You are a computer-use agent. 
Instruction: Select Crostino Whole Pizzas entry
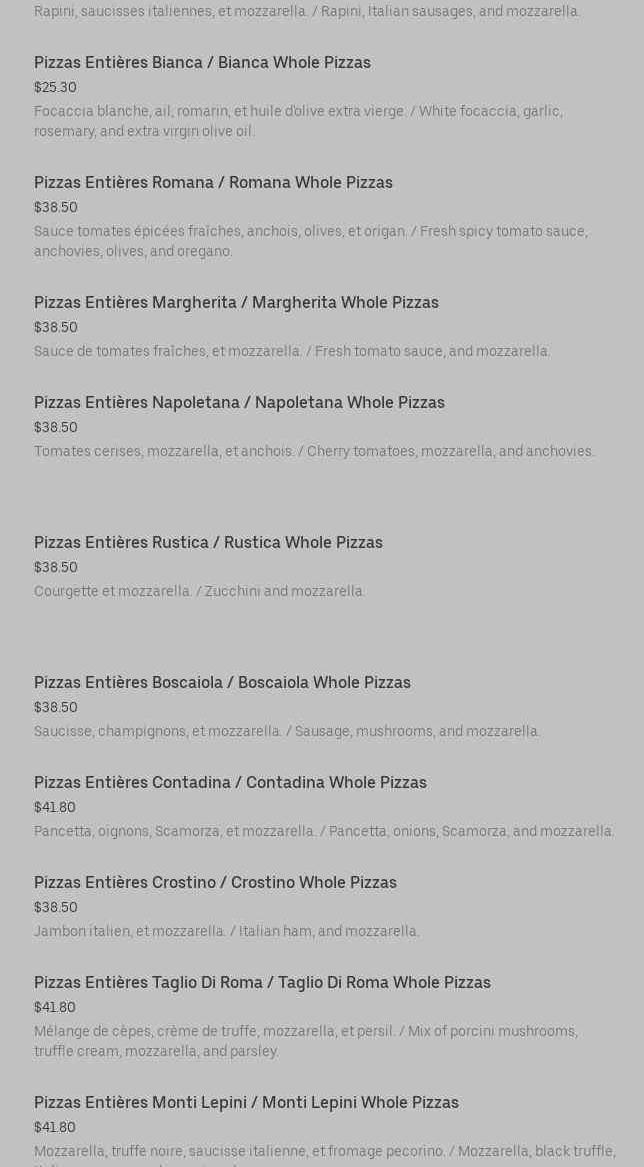[x=215, y=882]
